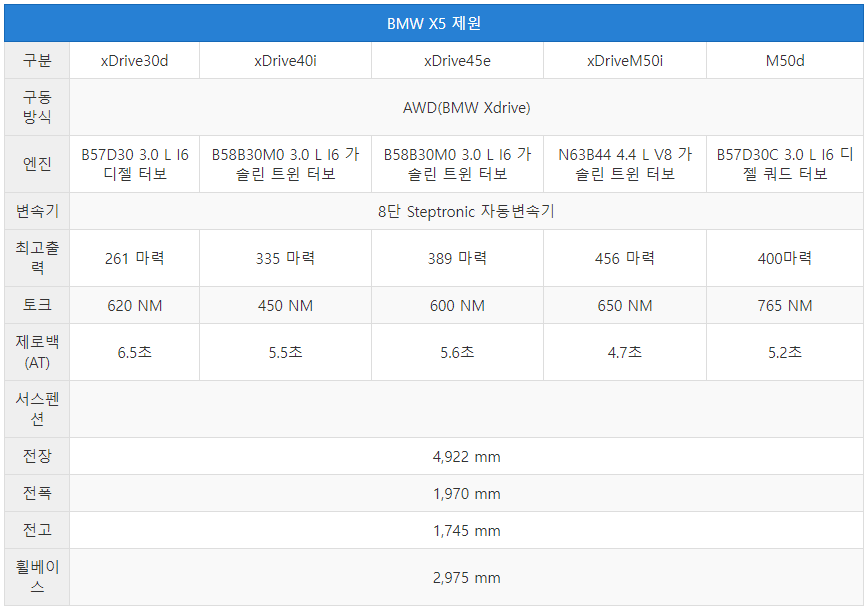The height and width of the screenshot is (609, 867).
Task: Click the '261 마력' cell
Action: point(134,258)
